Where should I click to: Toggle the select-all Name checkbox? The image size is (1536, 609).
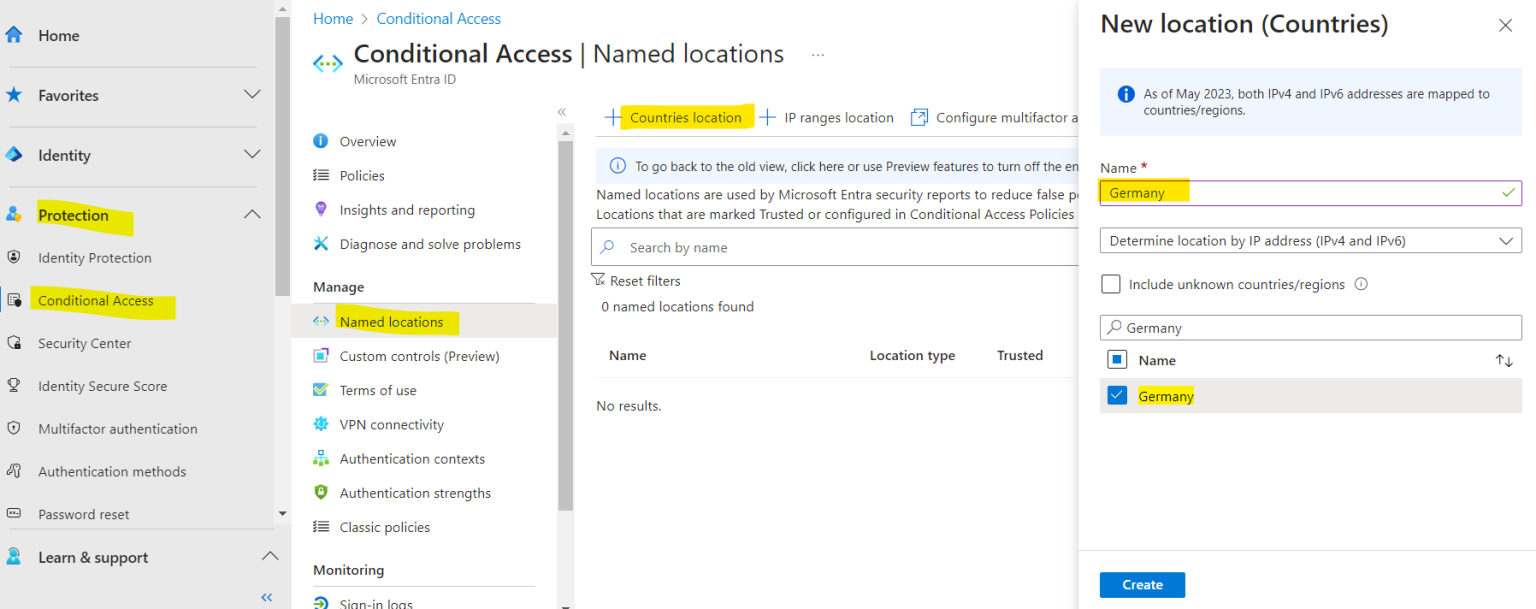[x=1117, y=360]
